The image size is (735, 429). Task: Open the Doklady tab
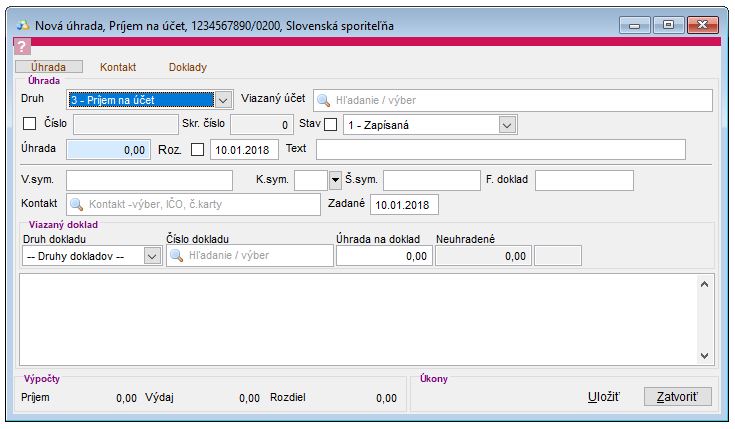[187, 67]
